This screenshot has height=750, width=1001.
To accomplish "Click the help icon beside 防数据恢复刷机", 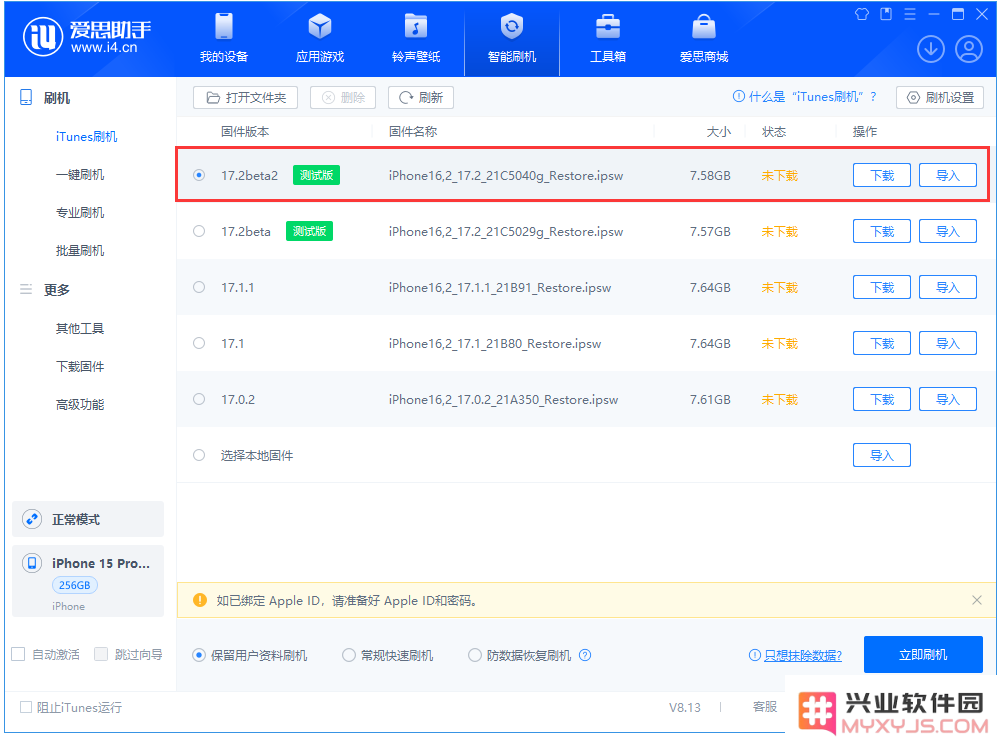I will (585, 655).
